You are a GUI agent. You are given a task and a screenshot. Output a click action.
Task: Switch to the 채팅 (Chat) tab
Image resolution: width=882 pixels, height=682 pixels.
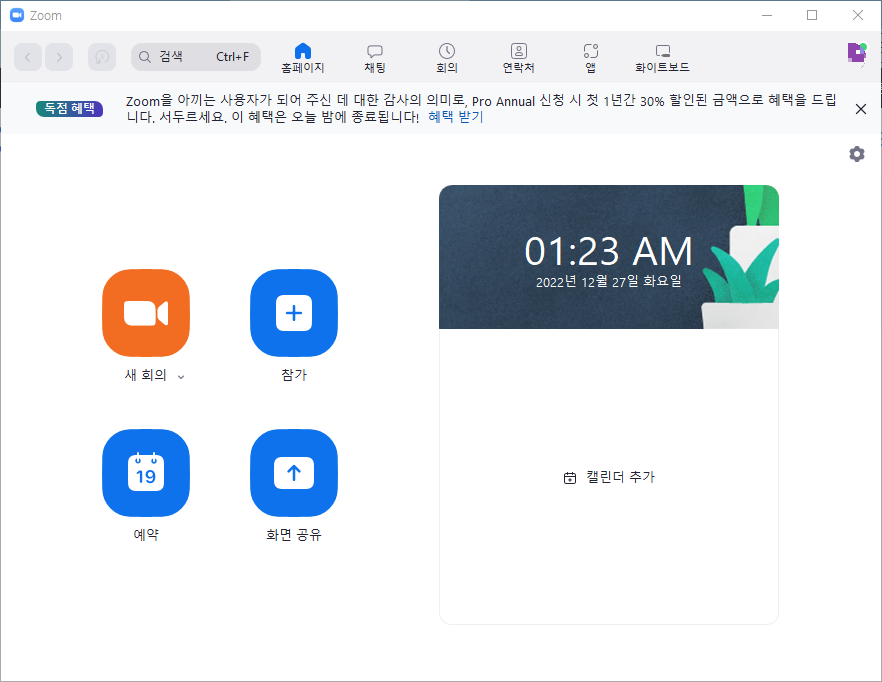point(374,57)
